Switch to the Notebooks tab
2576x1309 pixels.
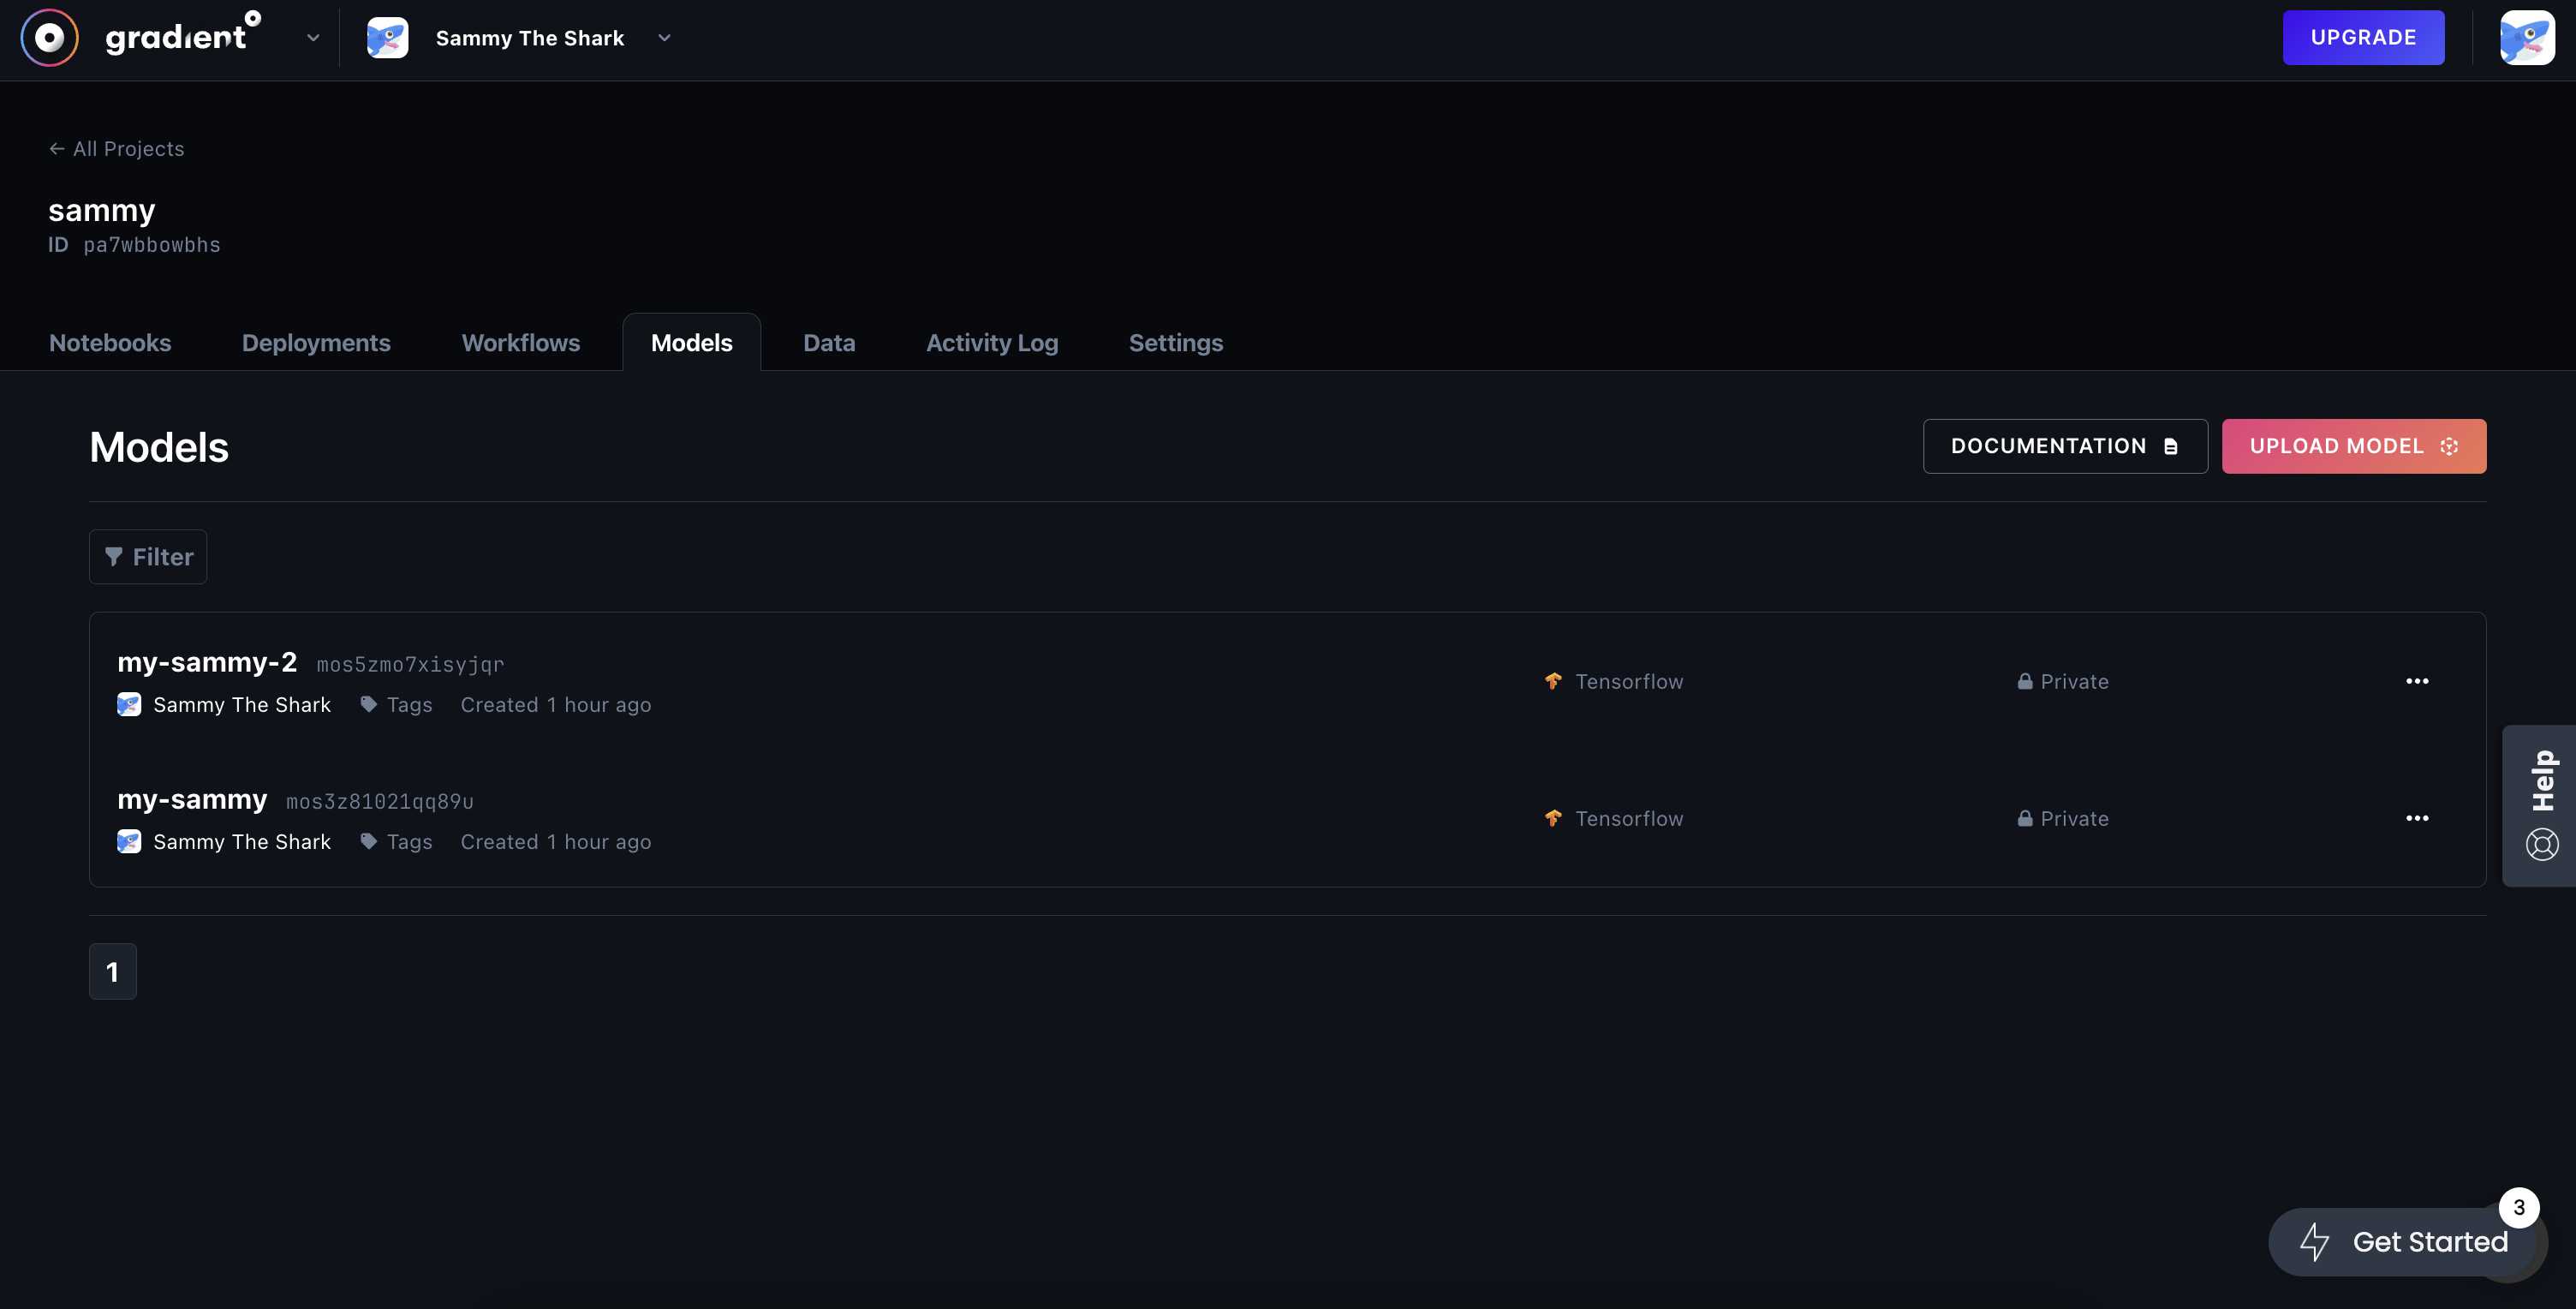(x=109, y=341)
